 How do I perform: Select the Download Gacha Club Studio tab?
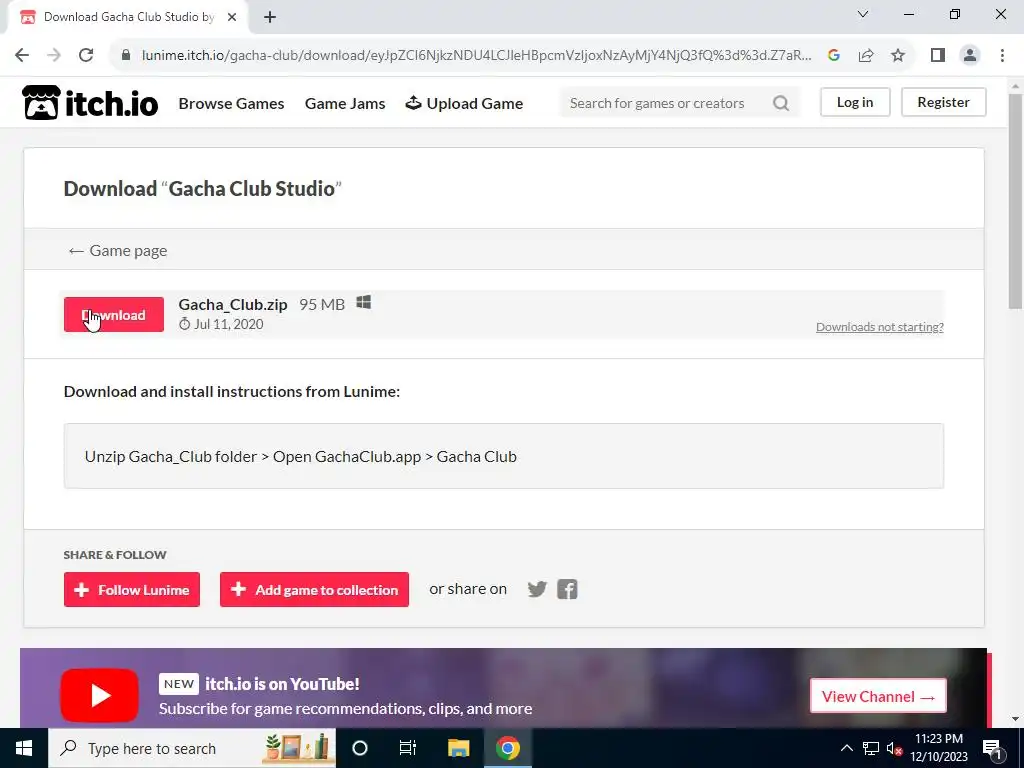coord(128,17)
